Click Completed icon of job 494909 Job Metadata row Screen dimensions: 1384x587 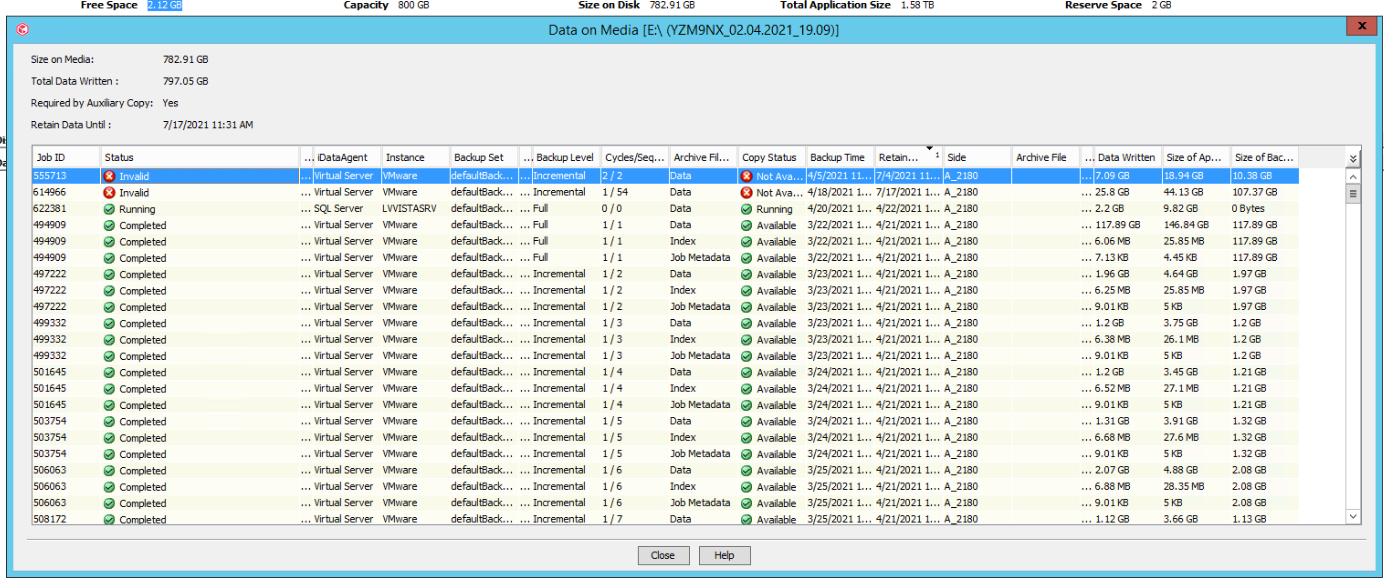tap(110, 257)
